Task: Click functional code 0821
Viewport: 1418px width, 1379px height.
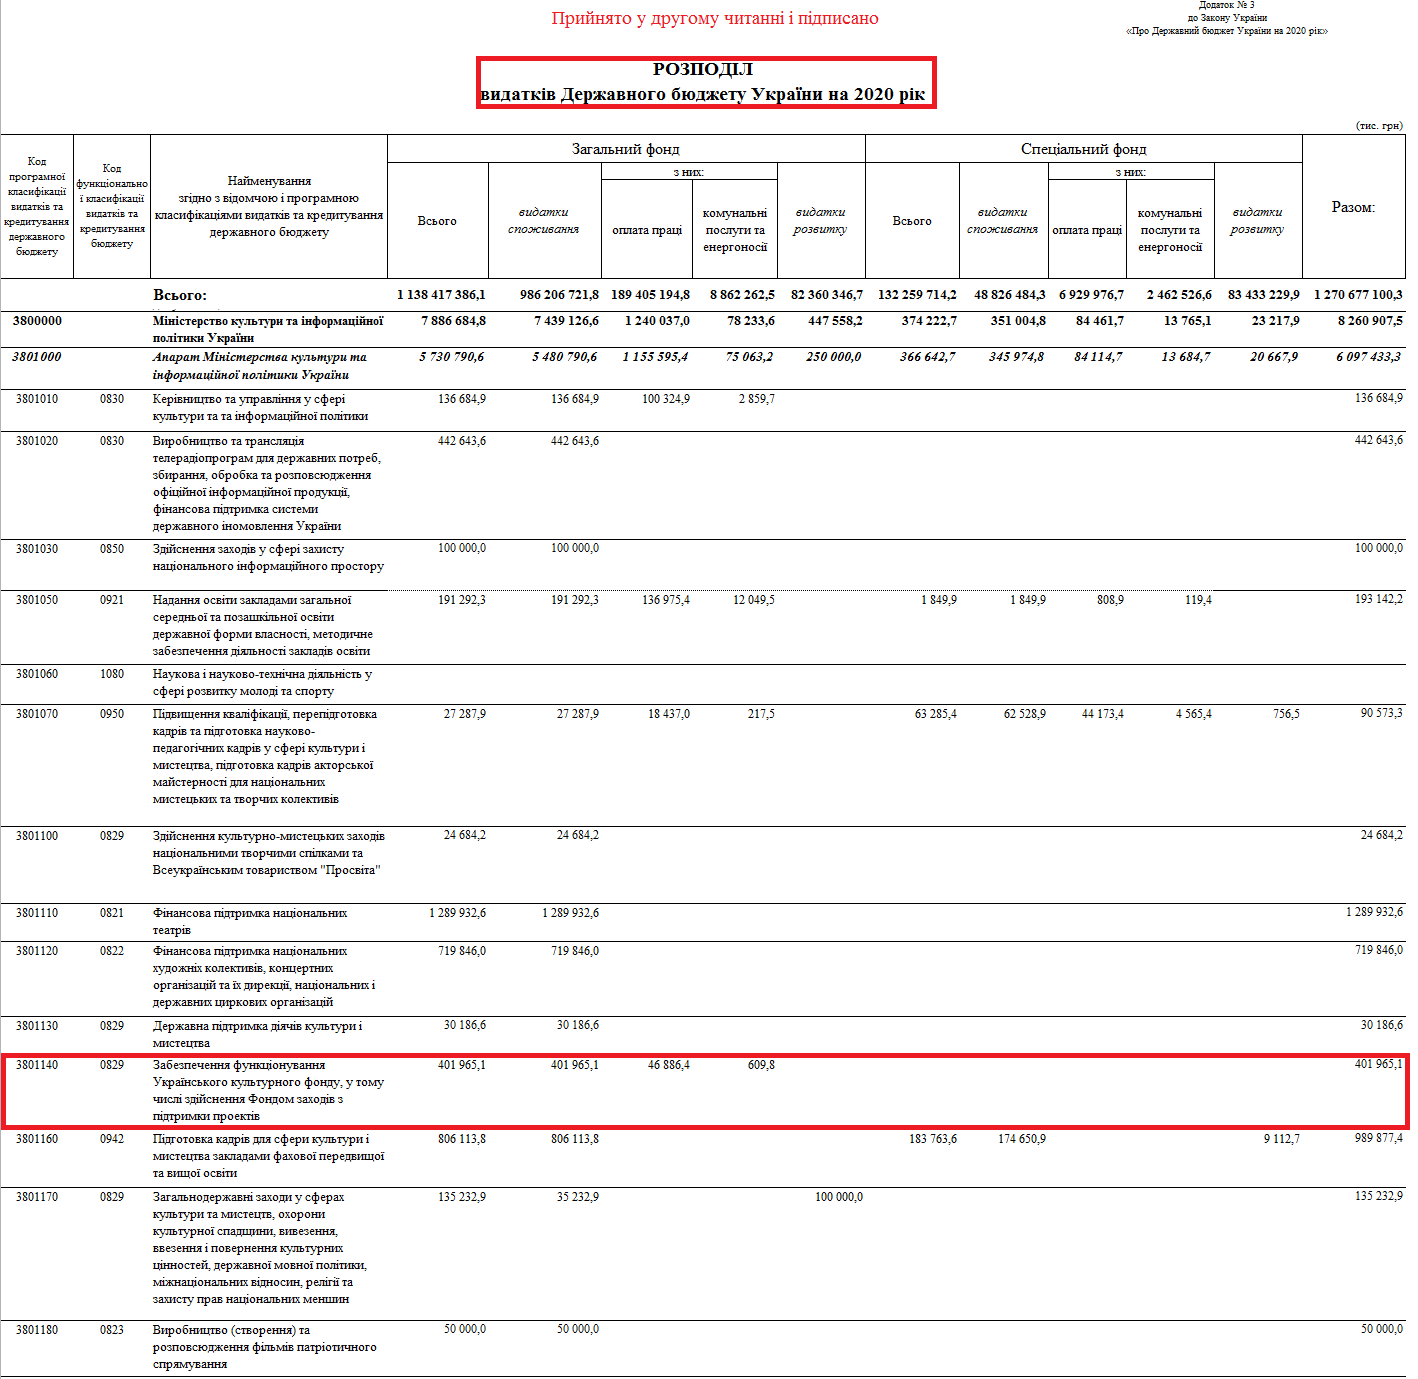Action: coord(112,913)
